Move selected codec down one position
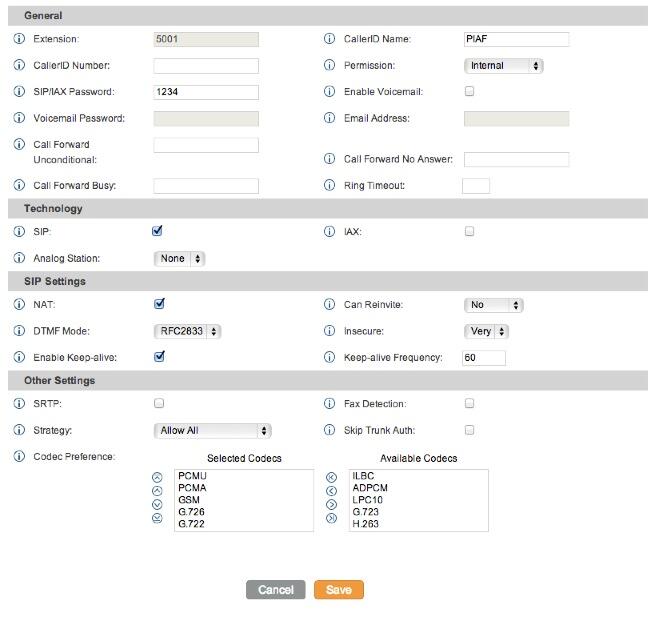Viewport: 655px width, 621px height. (x=157, y=504)
